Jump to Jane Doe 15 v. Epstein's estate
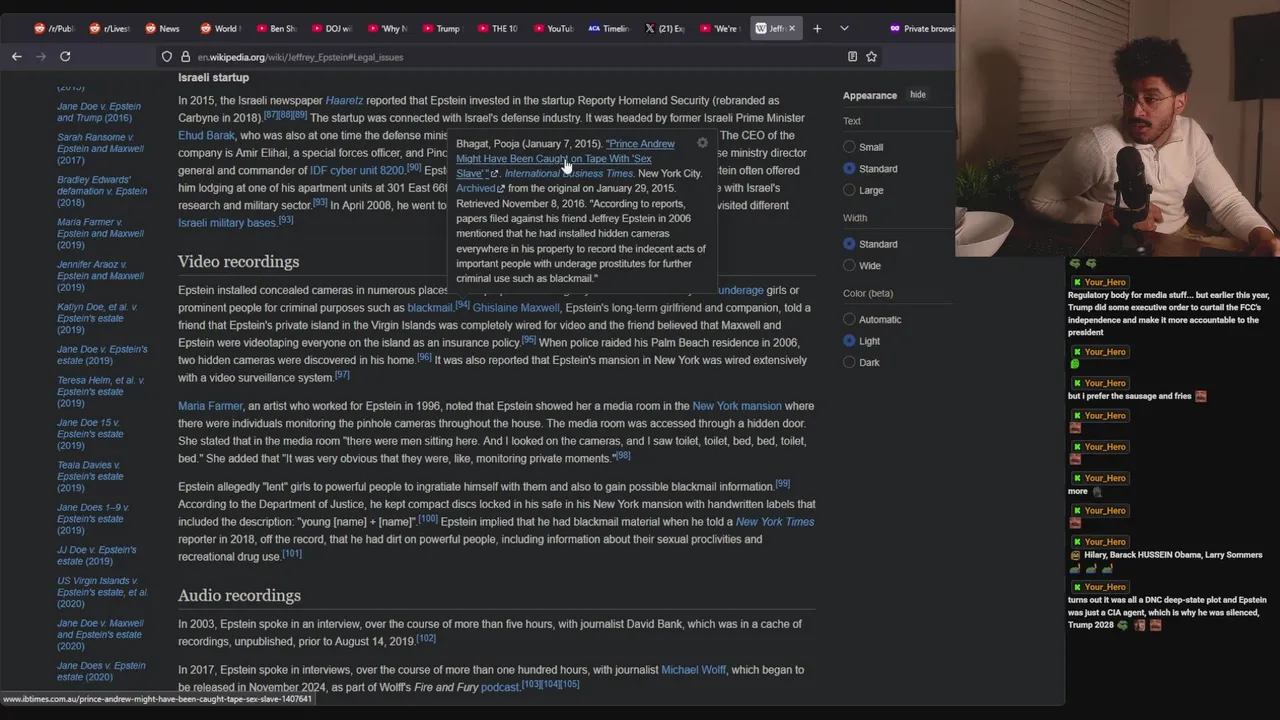Viewport: 1280px width, 720px height. (x=90, y=433)
